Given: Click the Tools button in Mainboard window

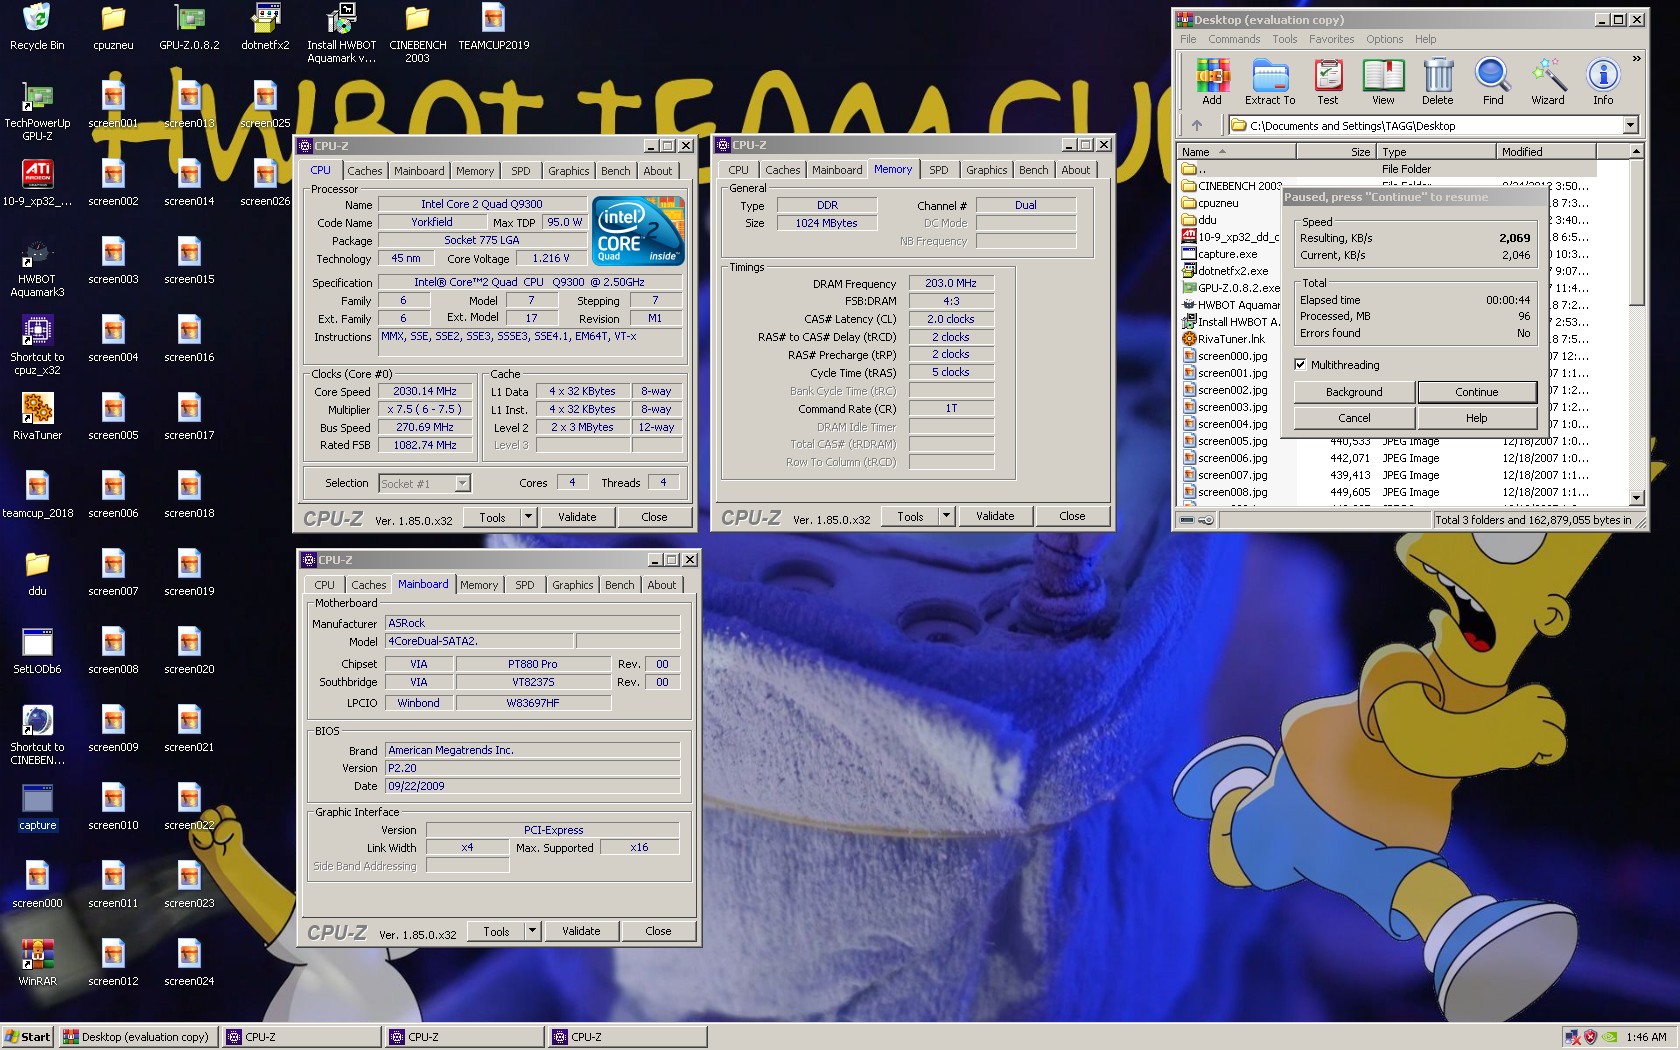Looking at the screenshot, I should pos(496,931).
